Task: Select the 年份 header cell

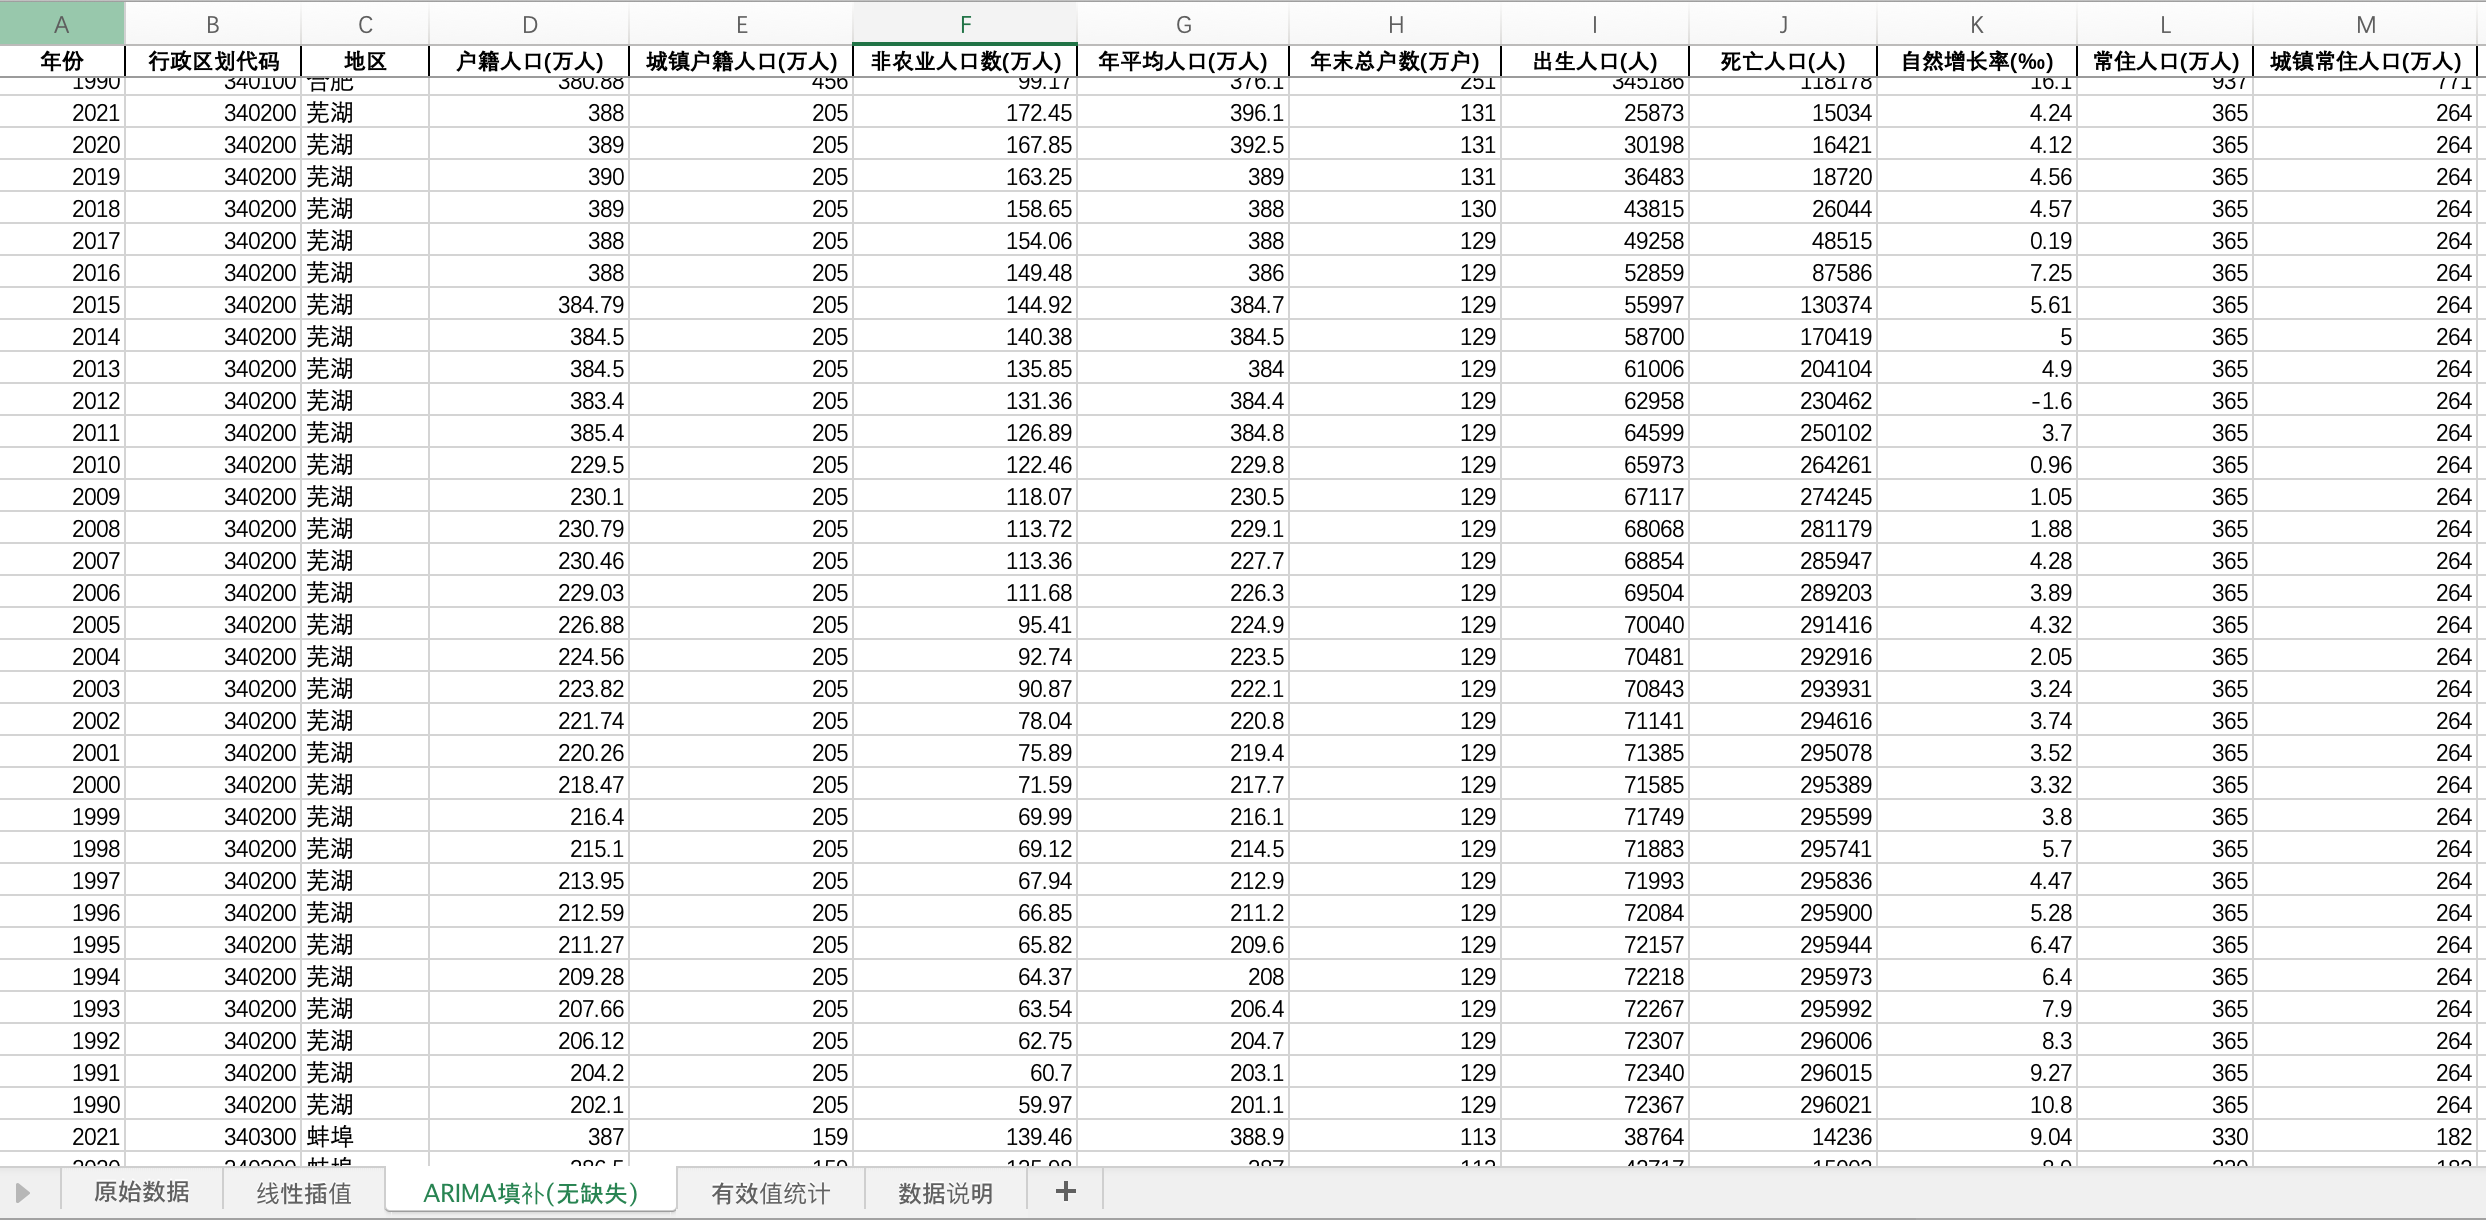Action: [62, 61]
